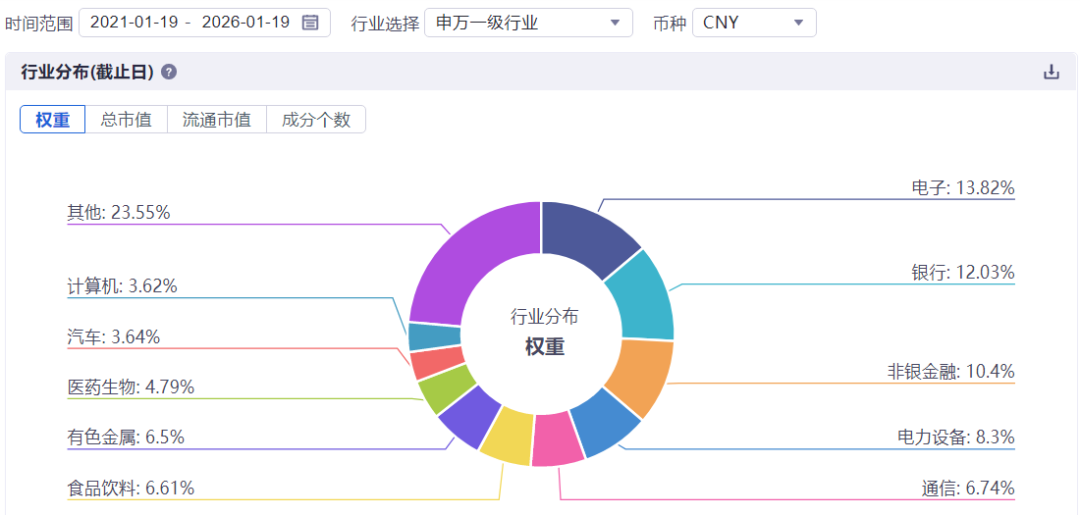
Task: Click the 时间范围 label
Action: coord(39,23)
